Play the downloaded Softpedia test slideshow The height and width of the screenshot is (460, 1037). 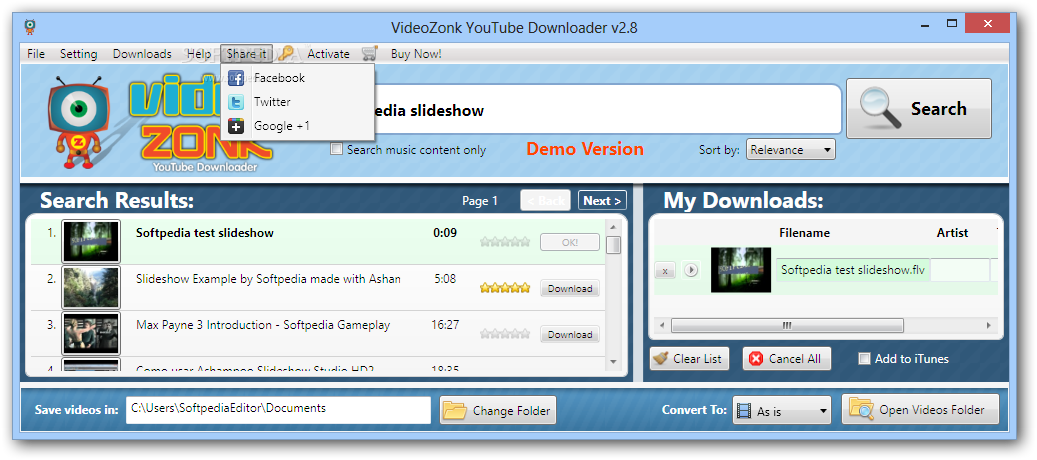click(x=691, y=270)
